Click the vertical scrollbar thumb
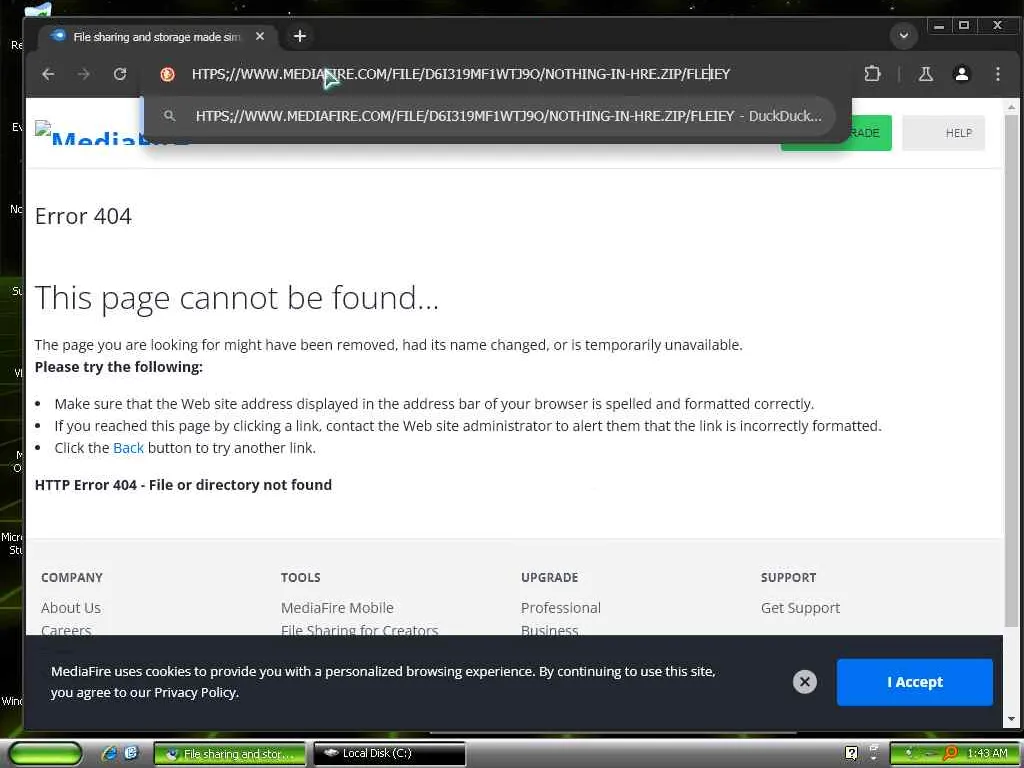Image resolution: width=1024 pixels, height=768 pixels. (1011, 369)
